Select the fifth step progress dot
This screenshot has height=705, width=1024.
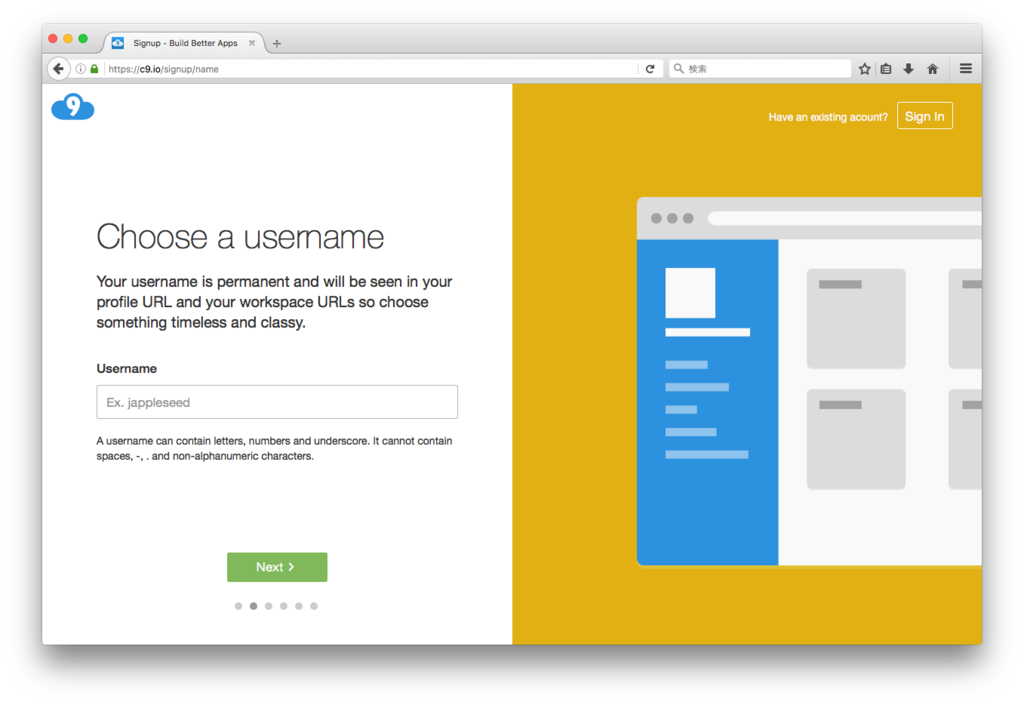click(x=298, y=606)
